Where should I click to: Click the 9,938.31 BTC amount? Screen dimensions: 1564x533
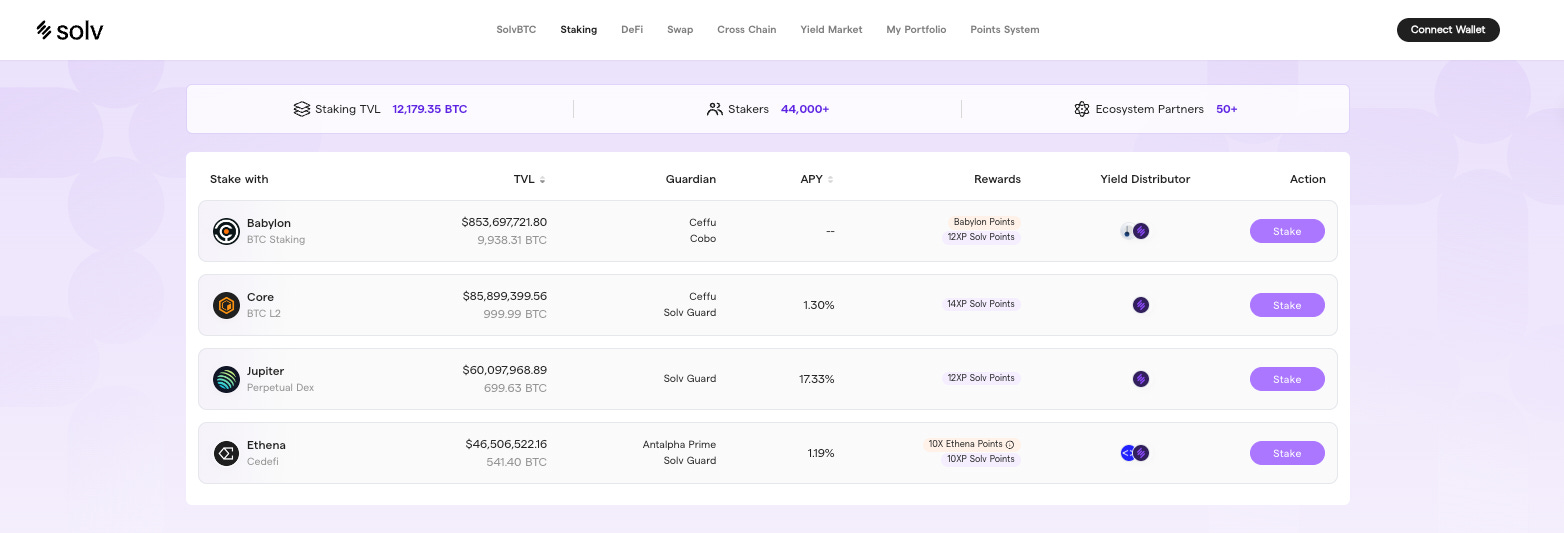click(x=512, y=240)
